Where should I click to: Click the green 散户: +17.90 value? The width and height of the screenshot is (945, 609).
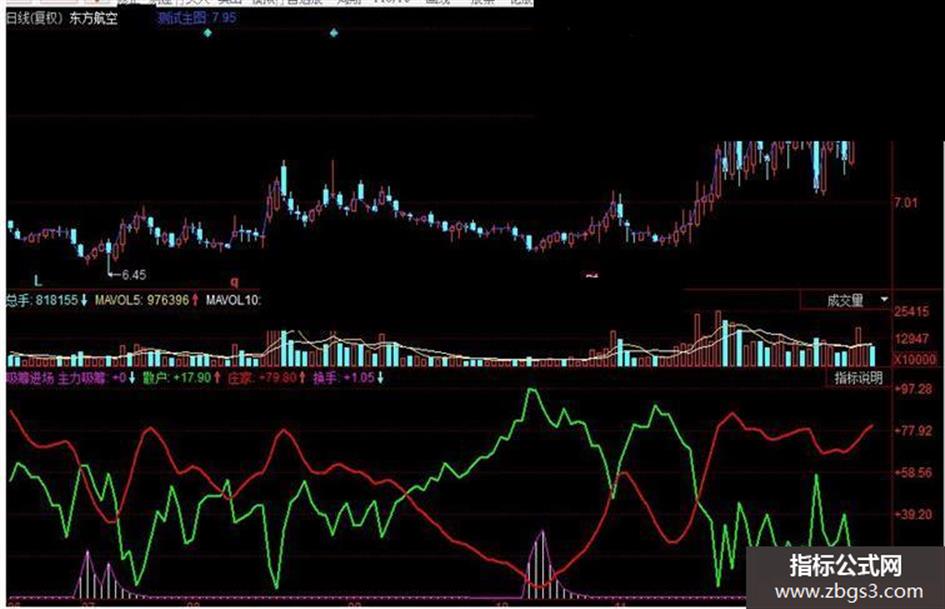click(x=177, y=378)
